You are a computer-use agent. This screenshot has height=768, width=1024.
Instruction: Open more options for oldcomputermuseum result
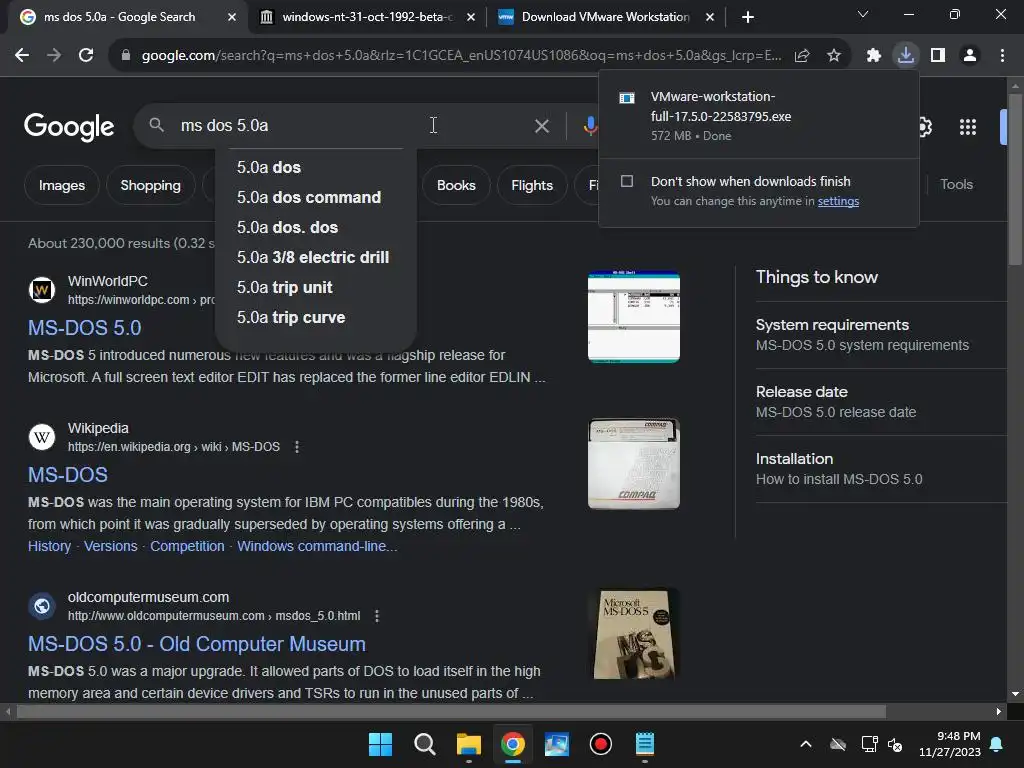377,616
